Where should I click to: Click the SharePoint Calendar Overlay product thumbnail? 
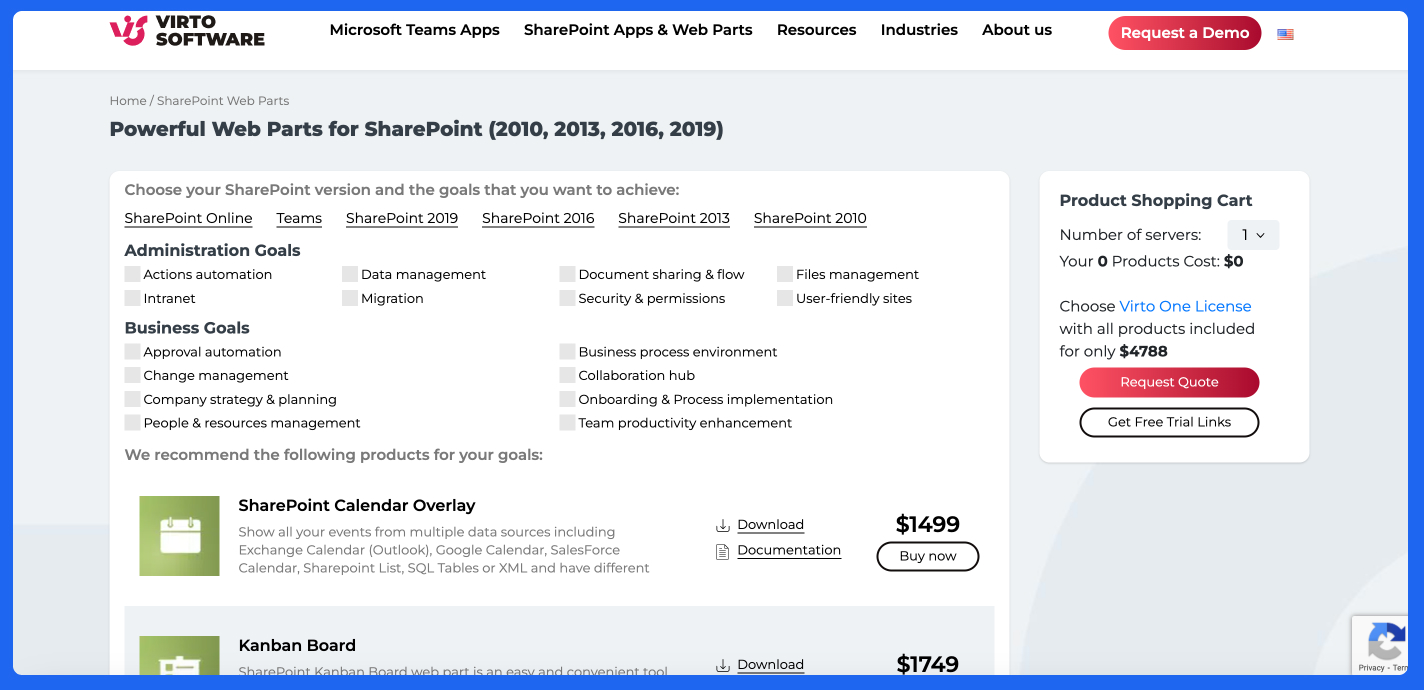tap(179, 536)
